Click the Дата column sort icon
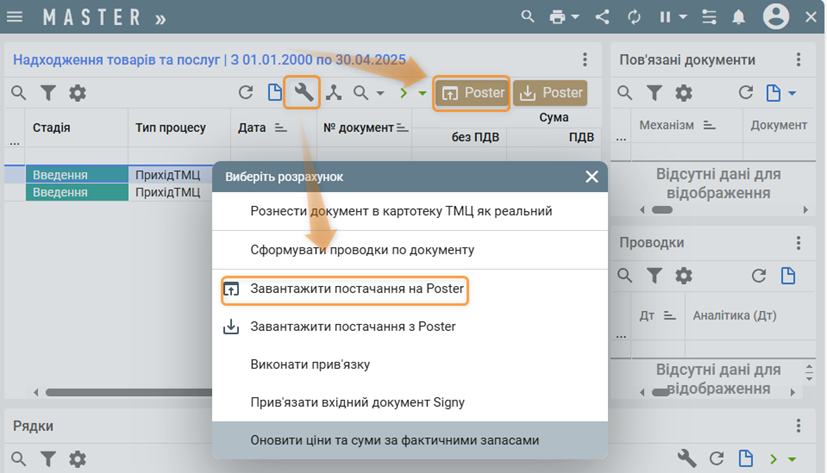 coord(279,128)
